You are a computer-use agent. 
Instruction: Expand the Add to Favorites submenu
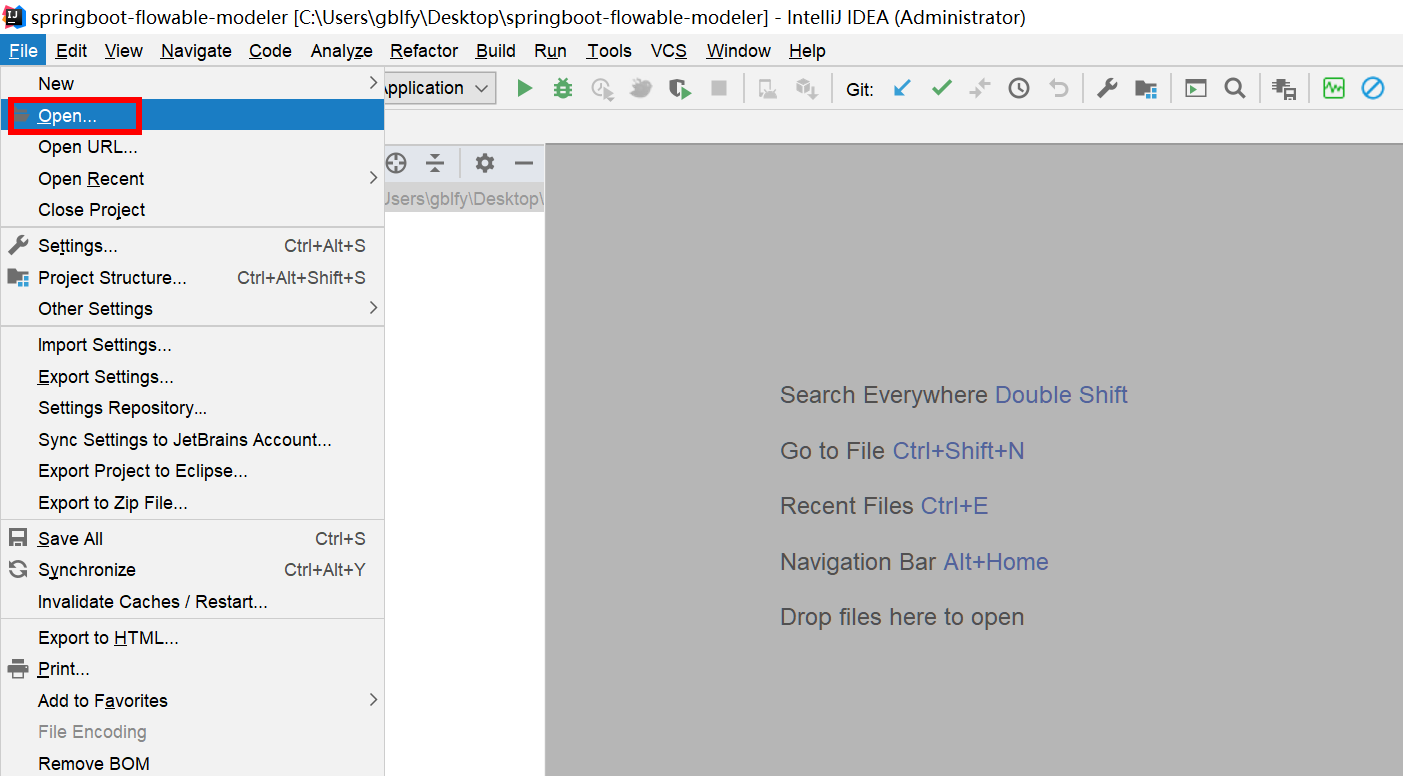coord(192,701)
